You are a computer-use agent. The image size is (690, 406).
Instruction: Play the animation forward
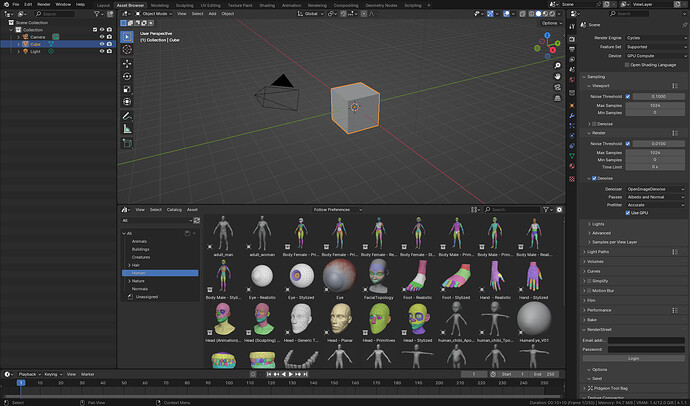click(290, 374)
